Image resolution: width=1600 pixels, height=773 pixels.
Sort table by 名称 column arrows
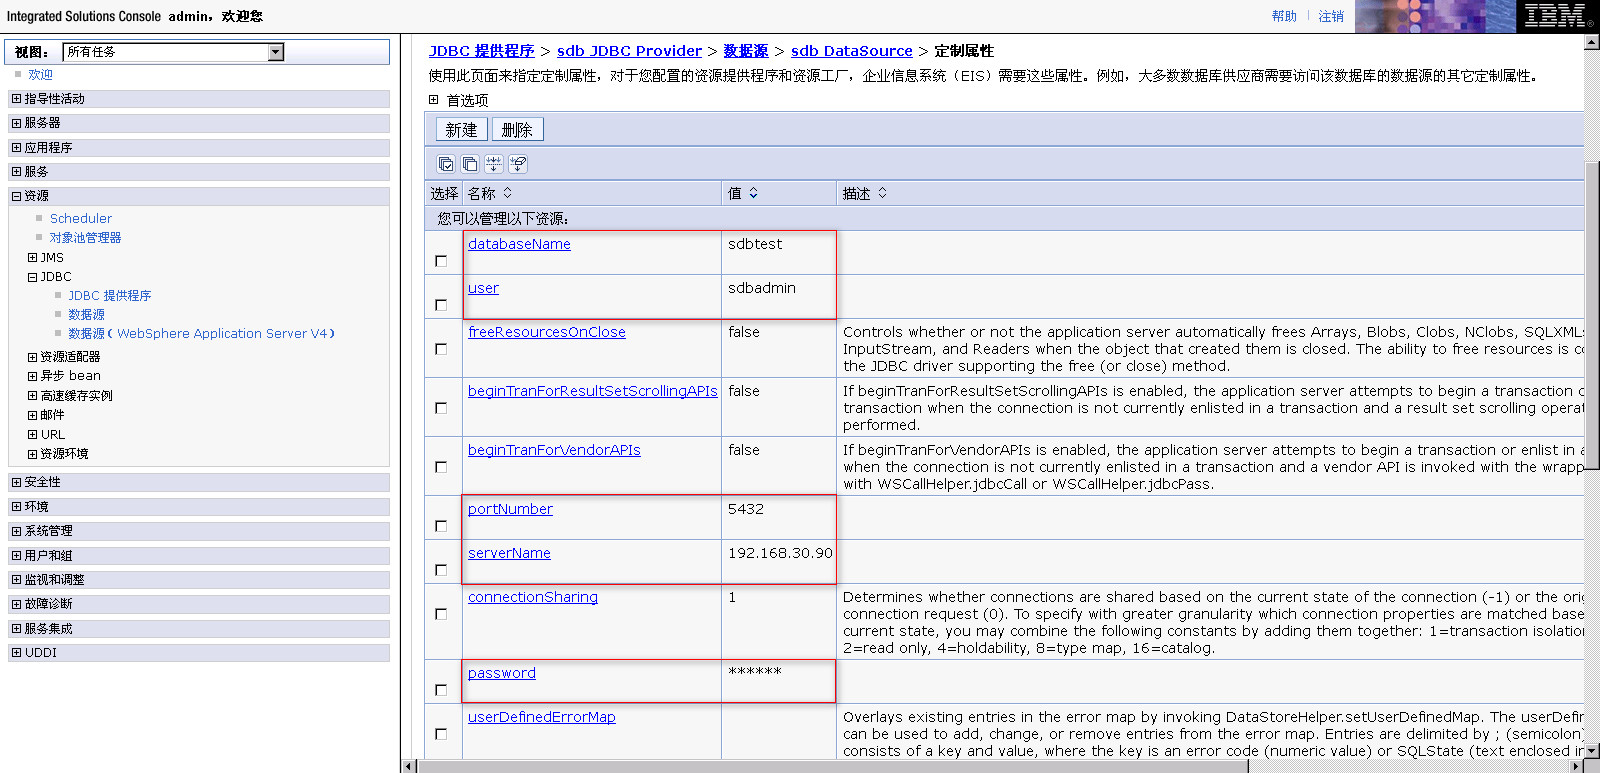(508, 193)
